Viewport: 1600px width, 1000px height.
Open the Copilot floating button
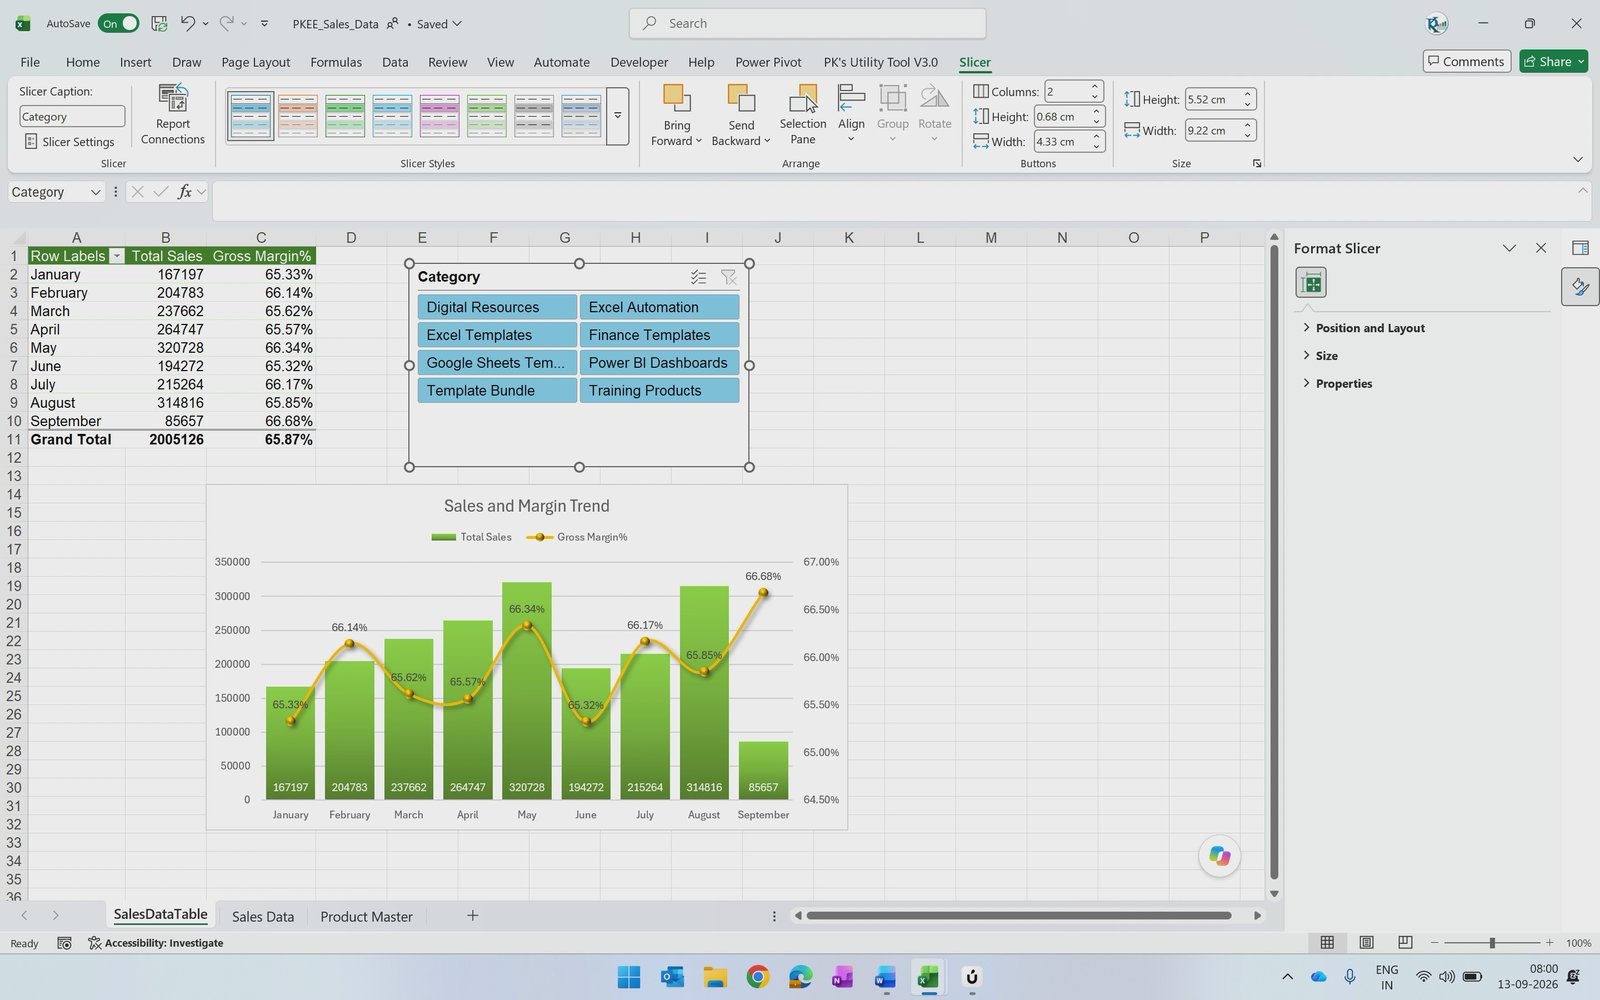point(1219,856)
